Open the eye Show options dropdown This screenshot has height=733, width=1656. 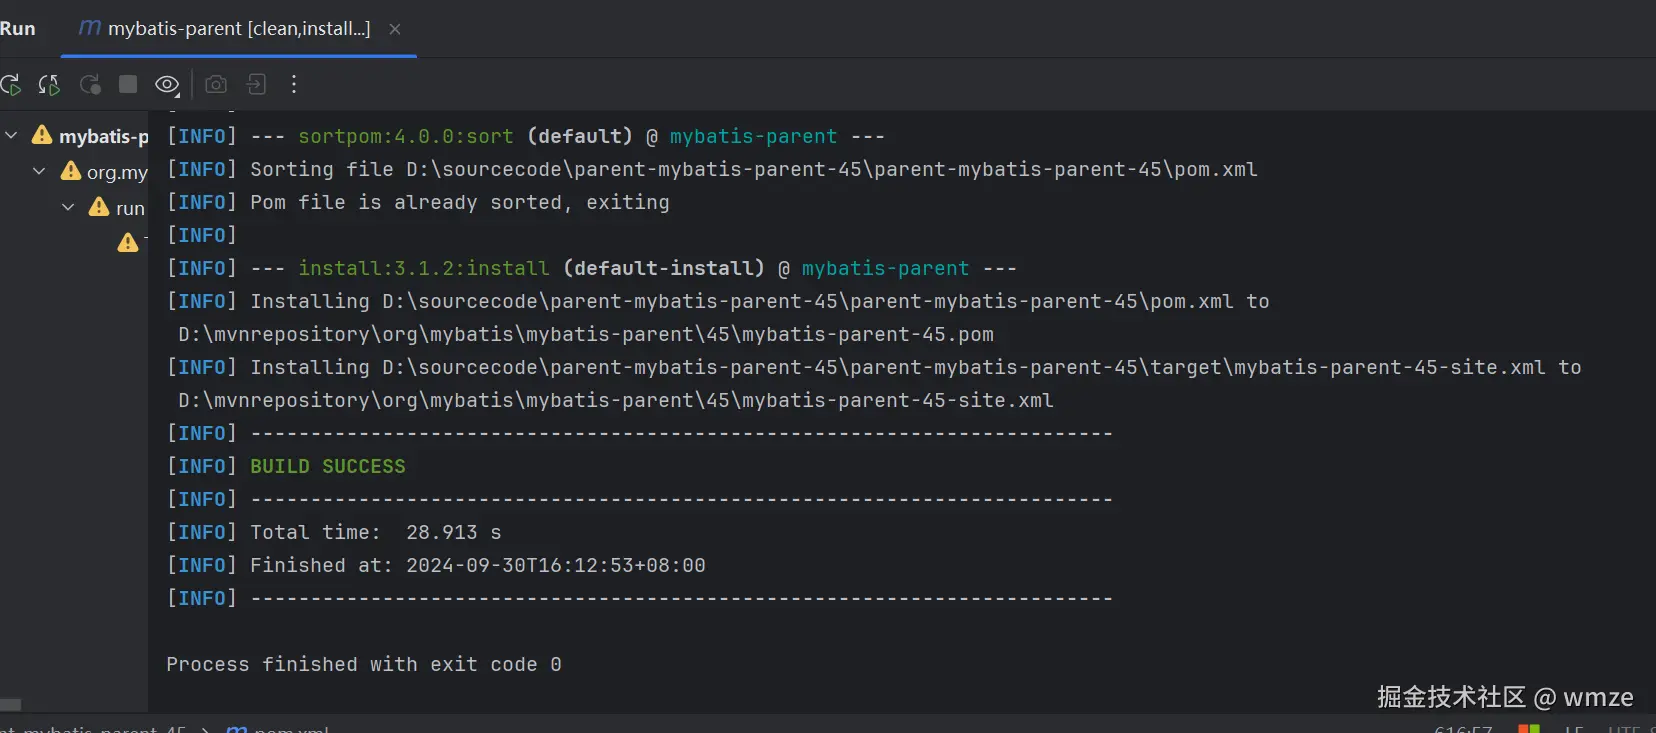167,85
